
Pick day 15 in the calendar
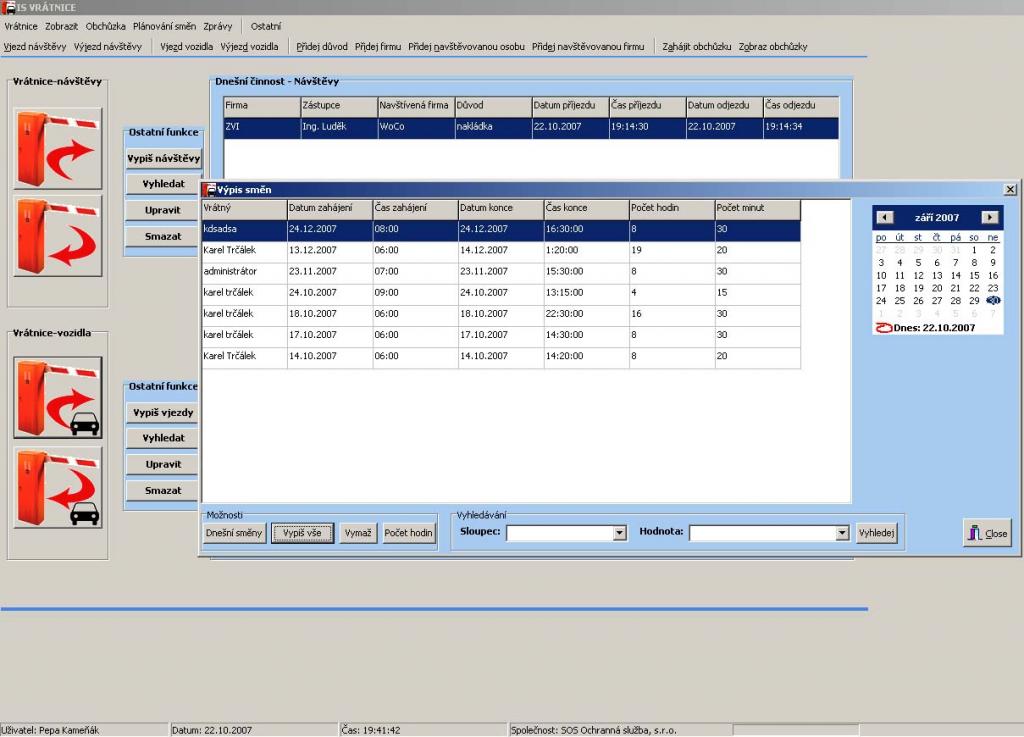974,275
